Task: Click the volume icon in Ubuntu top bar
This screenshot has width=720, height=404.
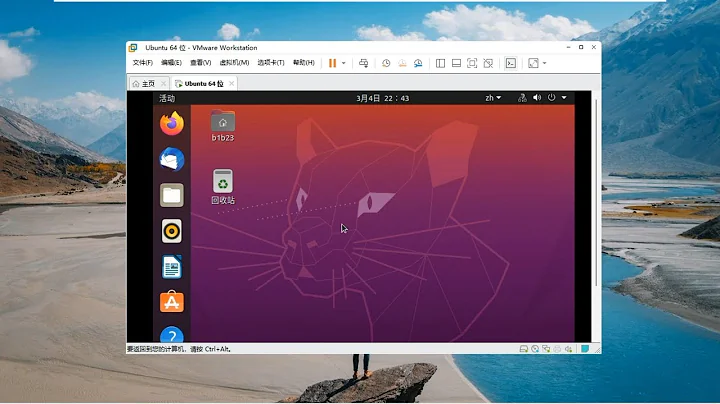Action: [x=537, y=98]
